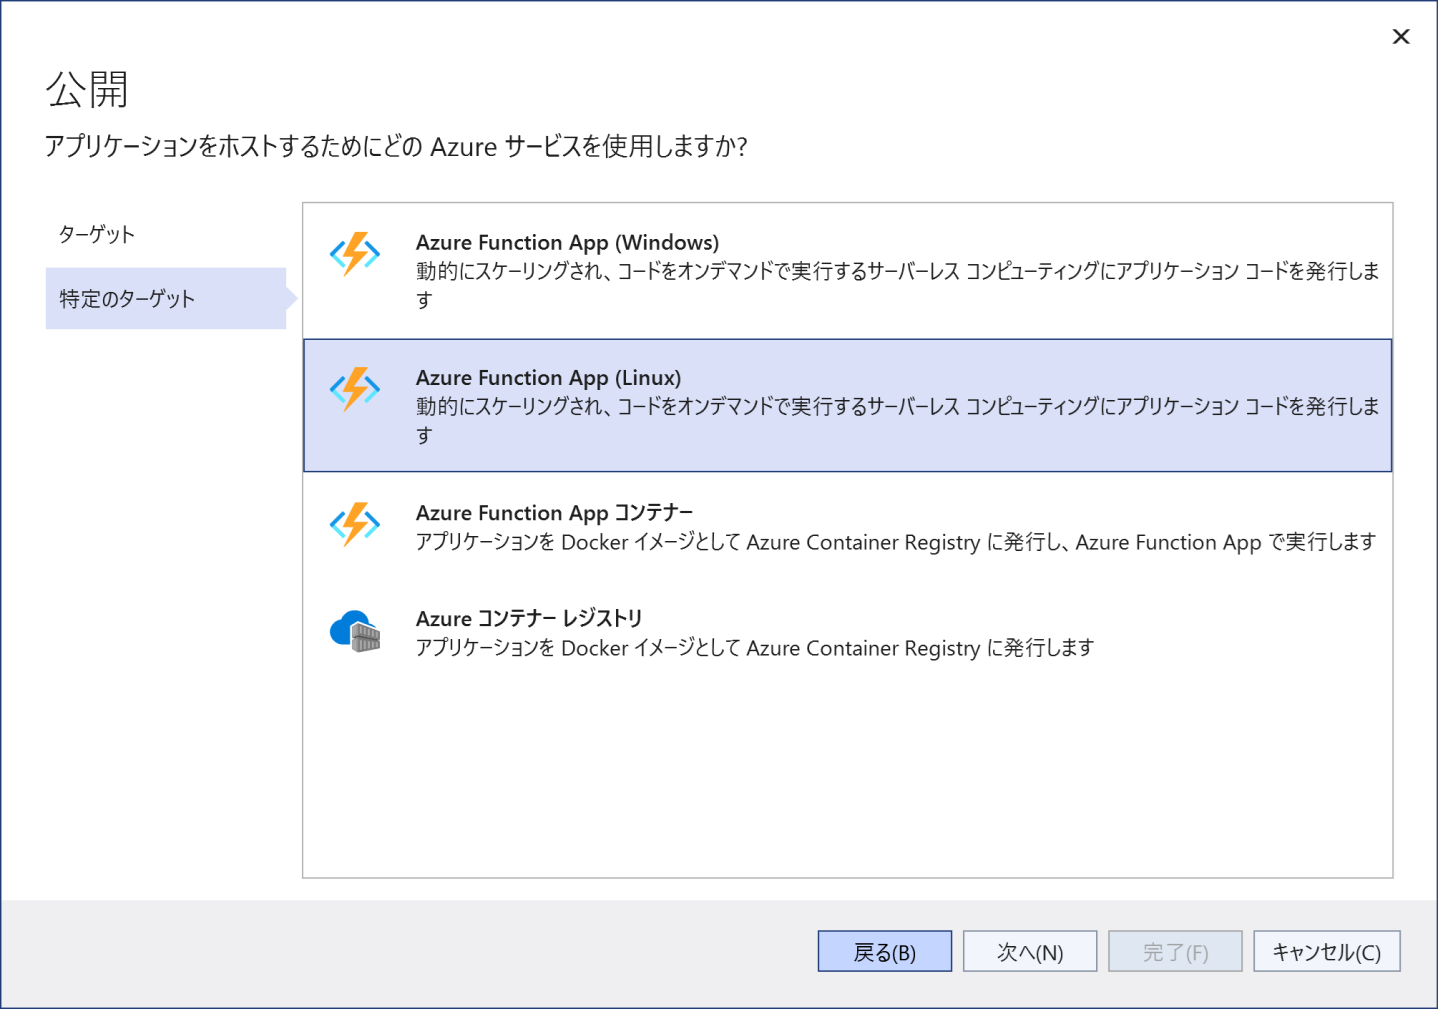
Task: Click the Docker image Function App description
Action: (896, 542)
